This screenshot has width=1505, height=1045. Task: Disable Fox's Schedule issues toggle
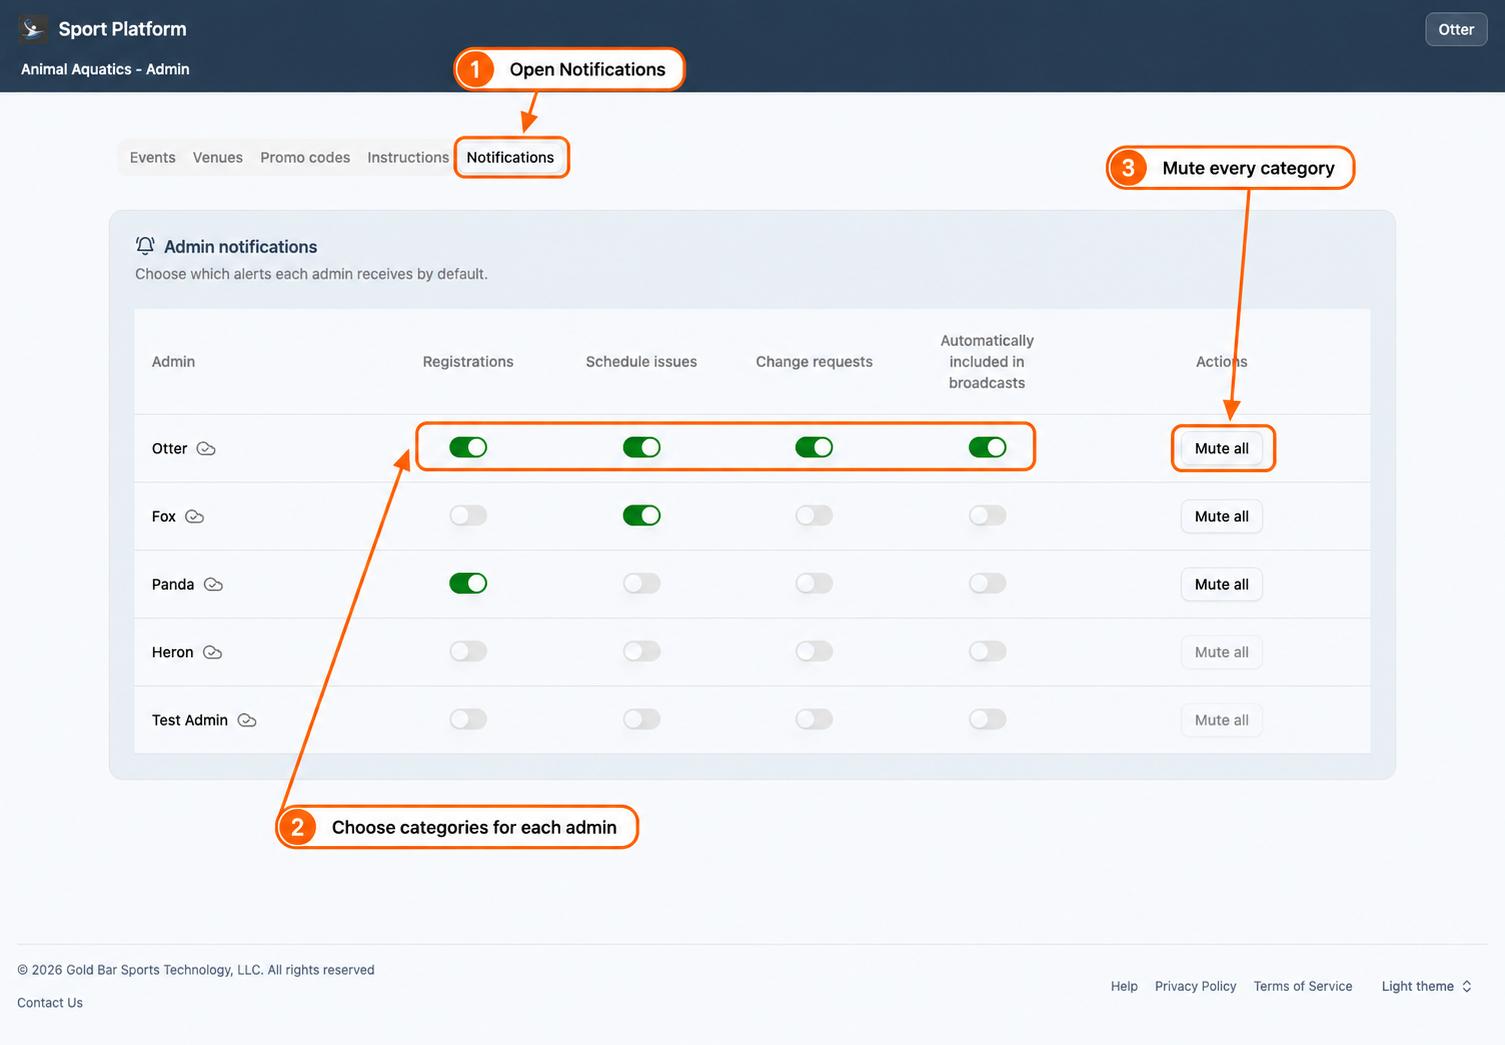click(641, 515)
